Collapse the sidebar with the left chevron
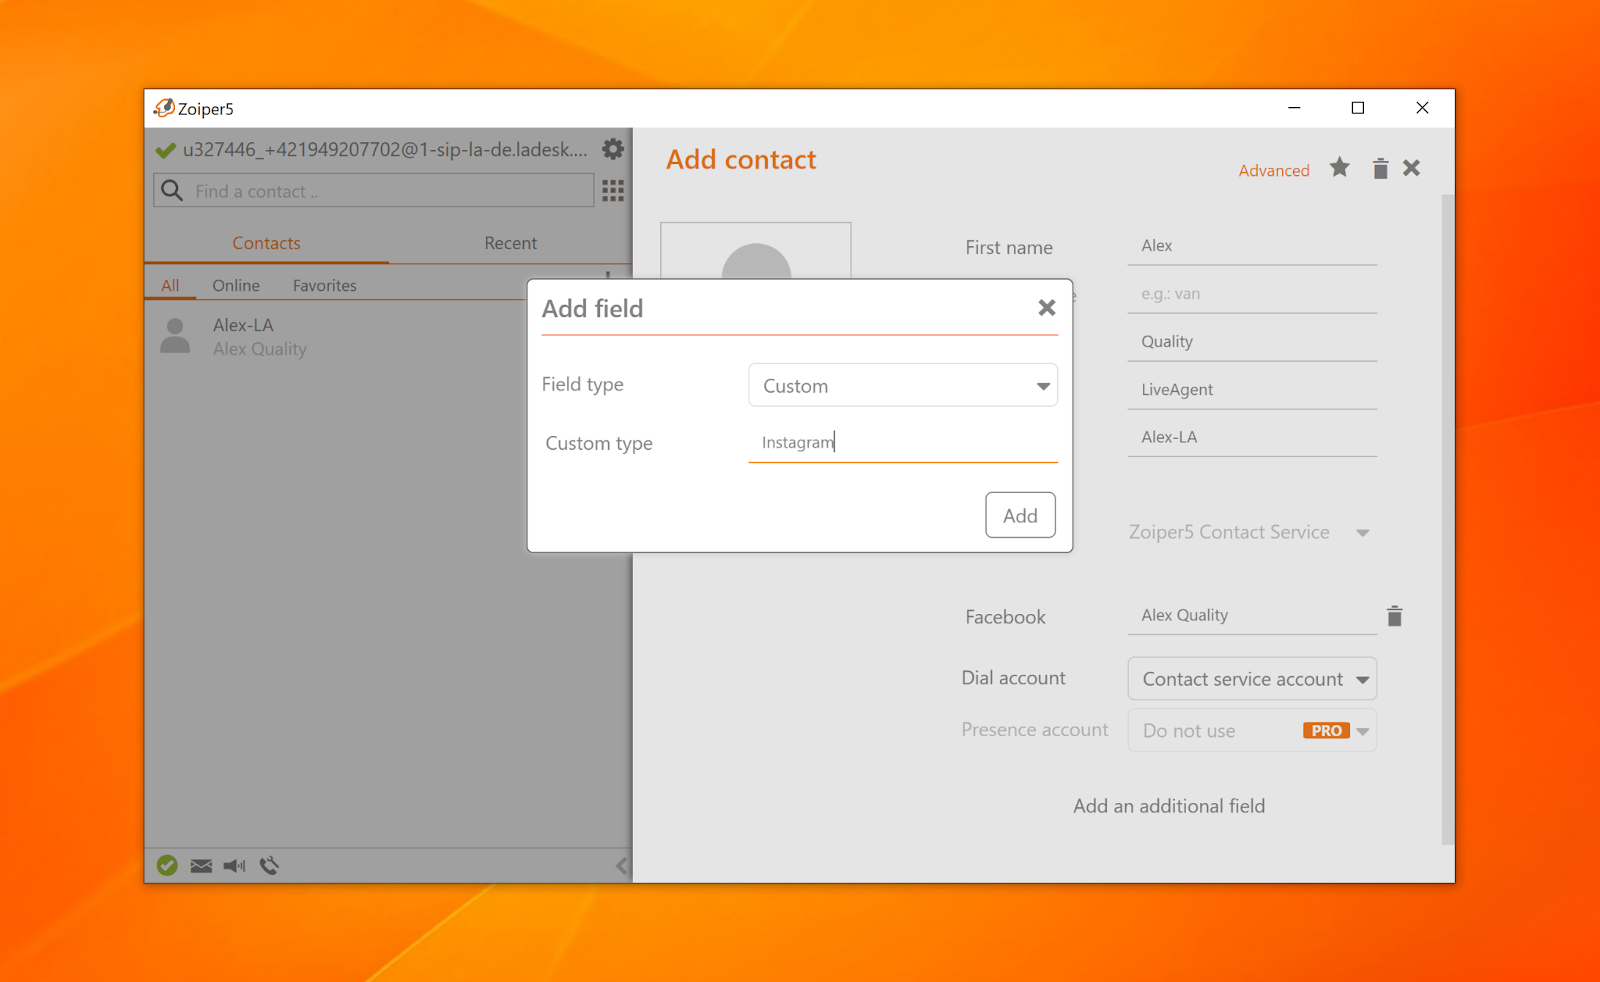This screenshot has width=1600, height=982. pyautogui.click(x=621, y=866)
